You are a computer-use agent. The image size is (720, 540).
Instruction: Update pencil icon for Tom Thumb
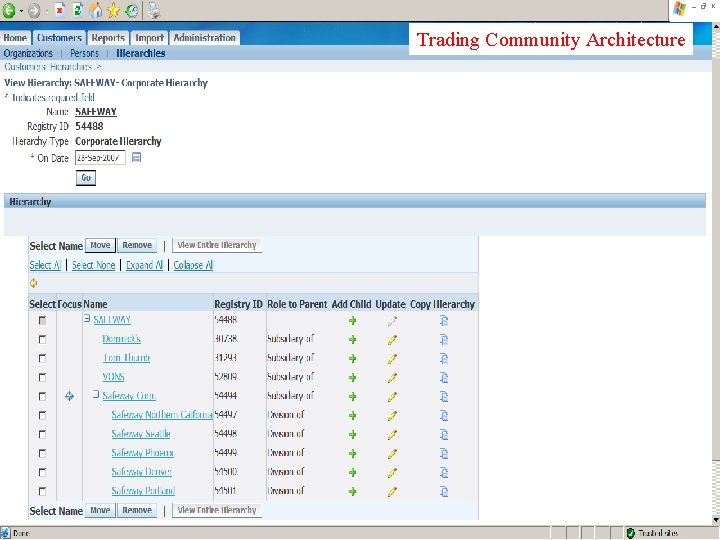[392, 359]
